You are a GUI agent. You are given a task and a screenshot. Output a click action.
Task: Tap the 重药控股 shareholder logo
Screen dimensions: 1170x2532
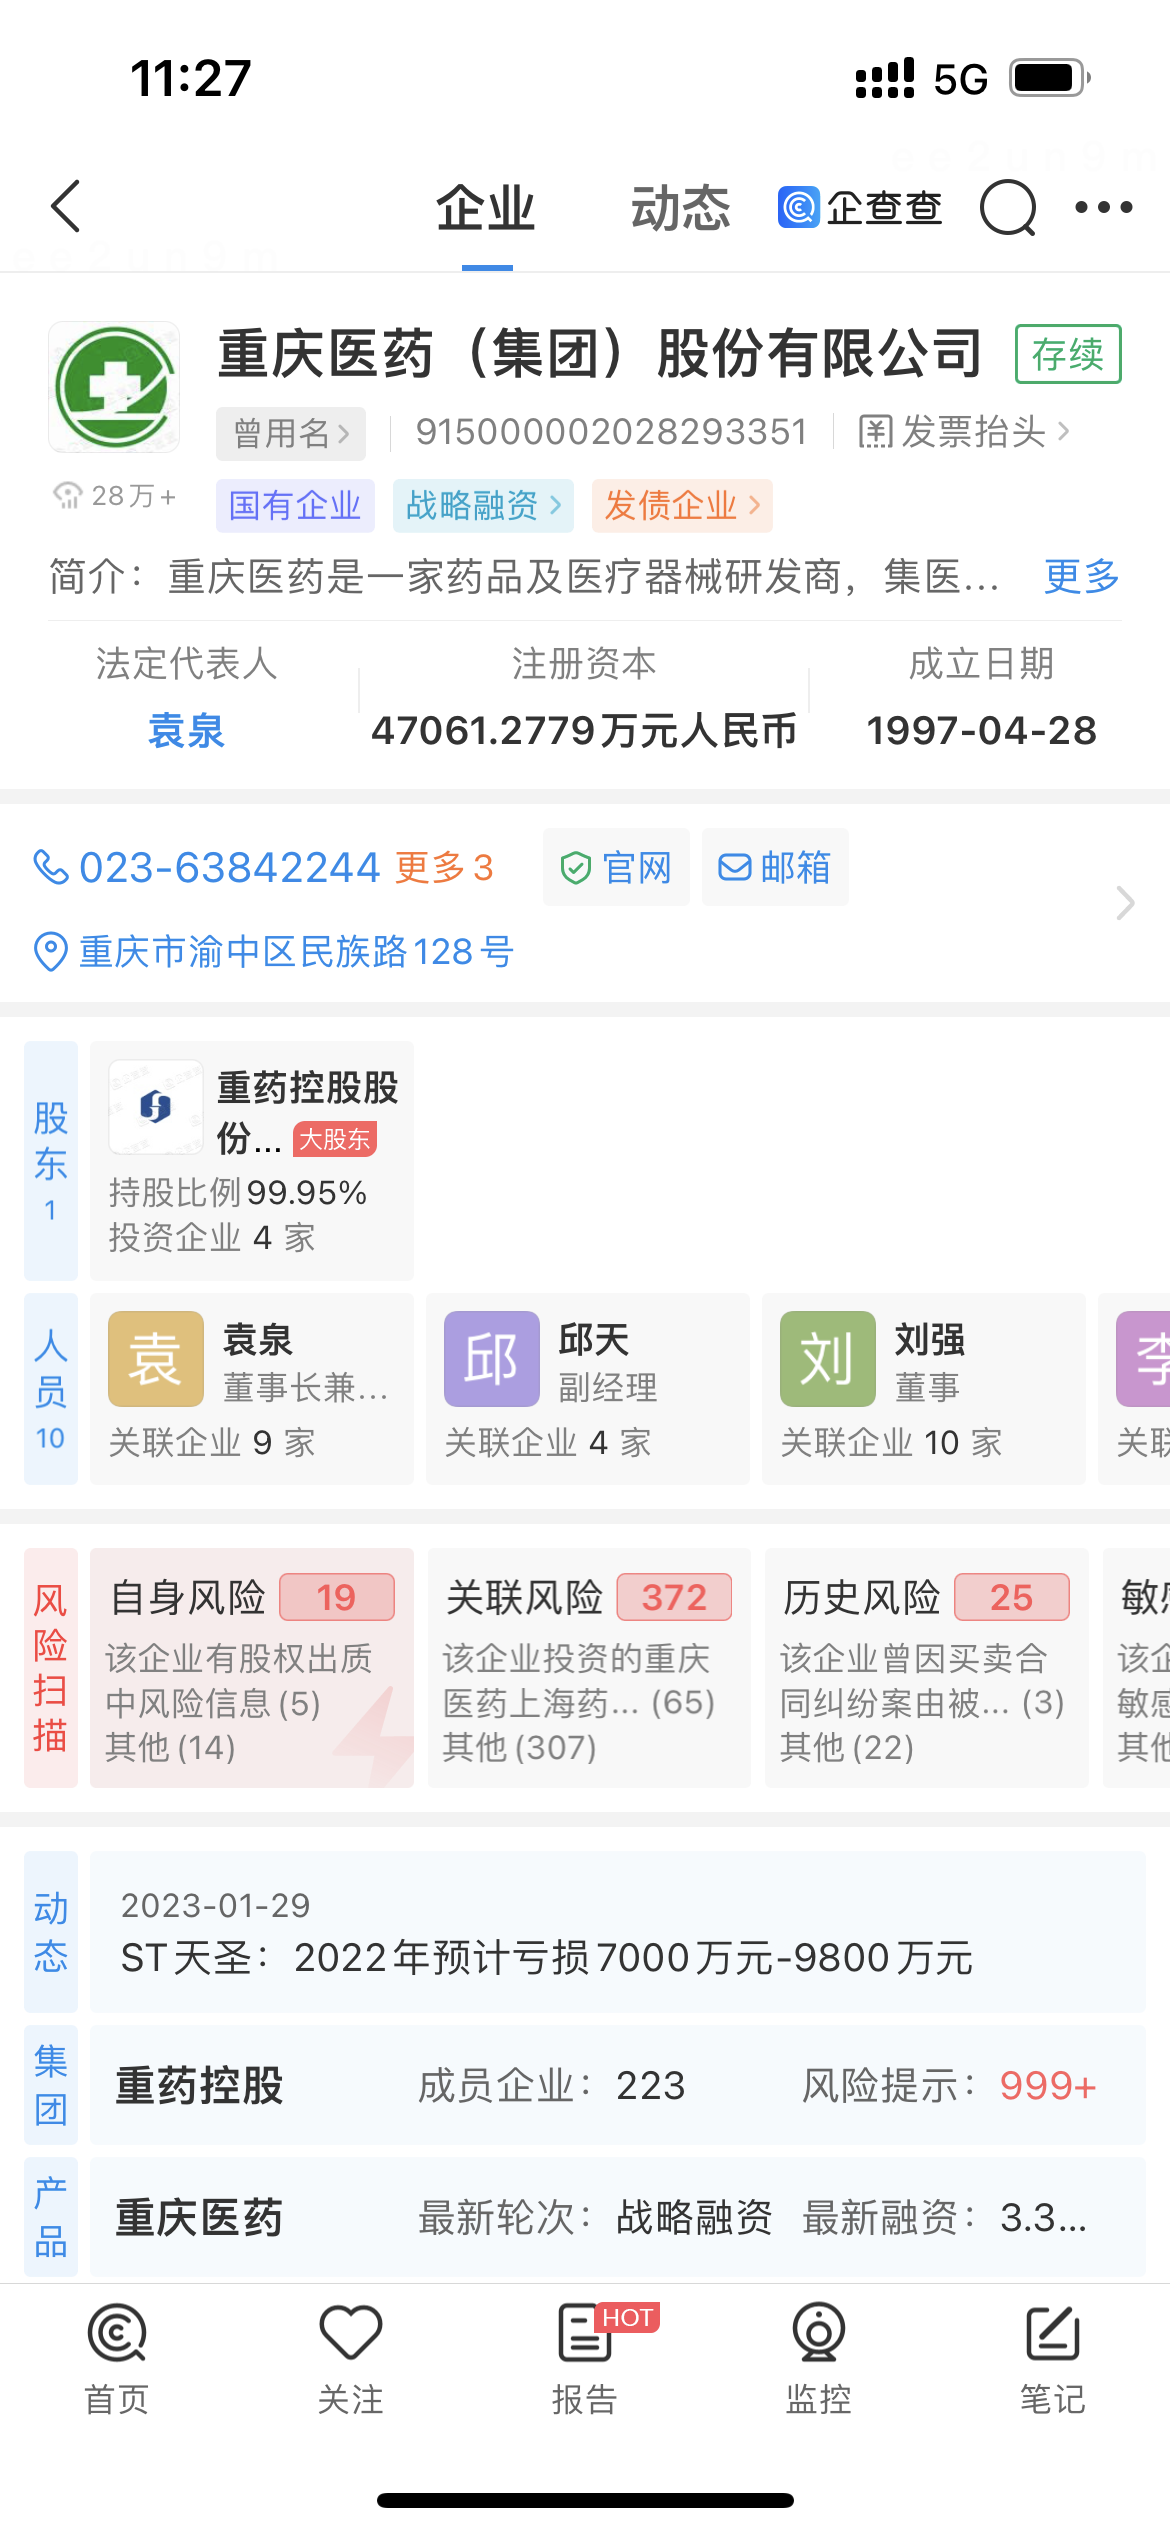[x=155, y=1107]
